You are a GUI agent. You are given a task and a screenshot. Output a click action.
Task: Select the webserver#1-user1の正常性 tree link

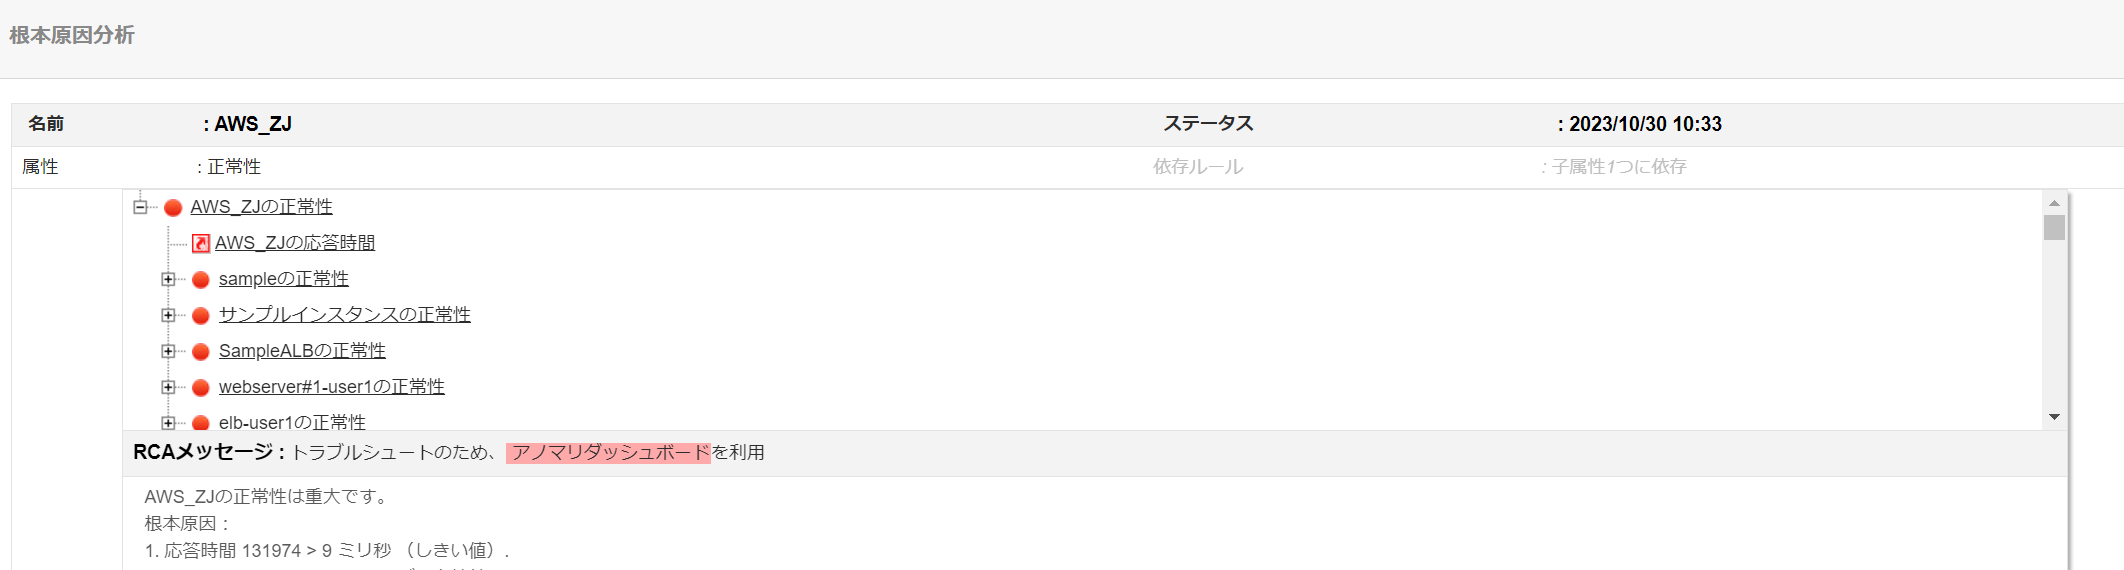pos(332,387)
